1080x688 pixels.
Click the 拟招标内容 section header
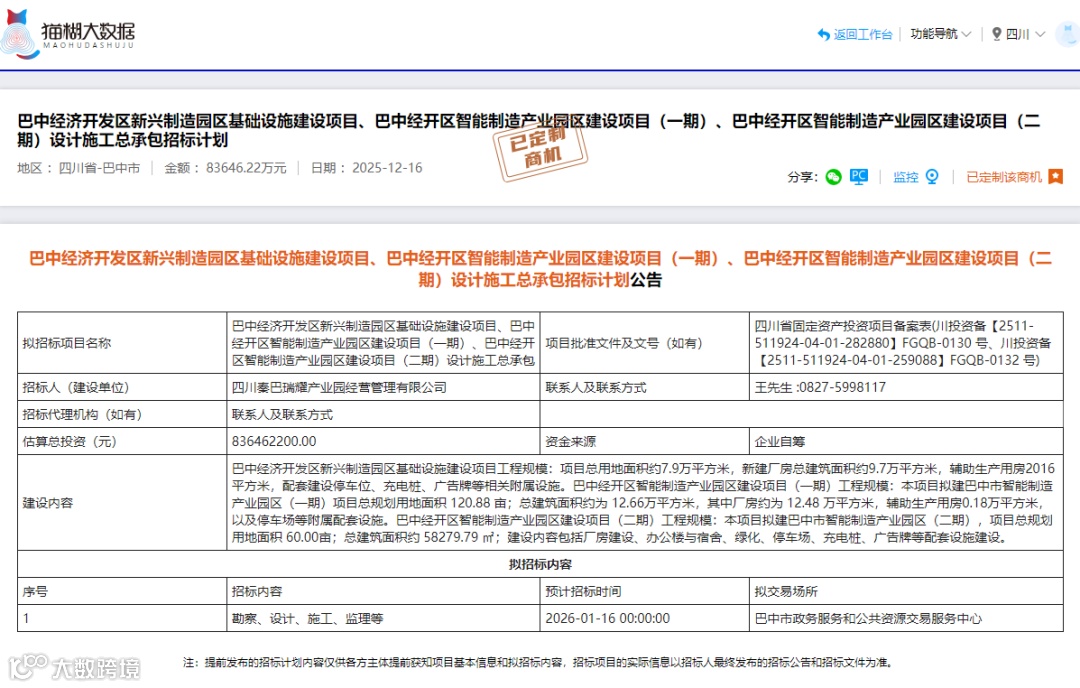click(540, 564)
